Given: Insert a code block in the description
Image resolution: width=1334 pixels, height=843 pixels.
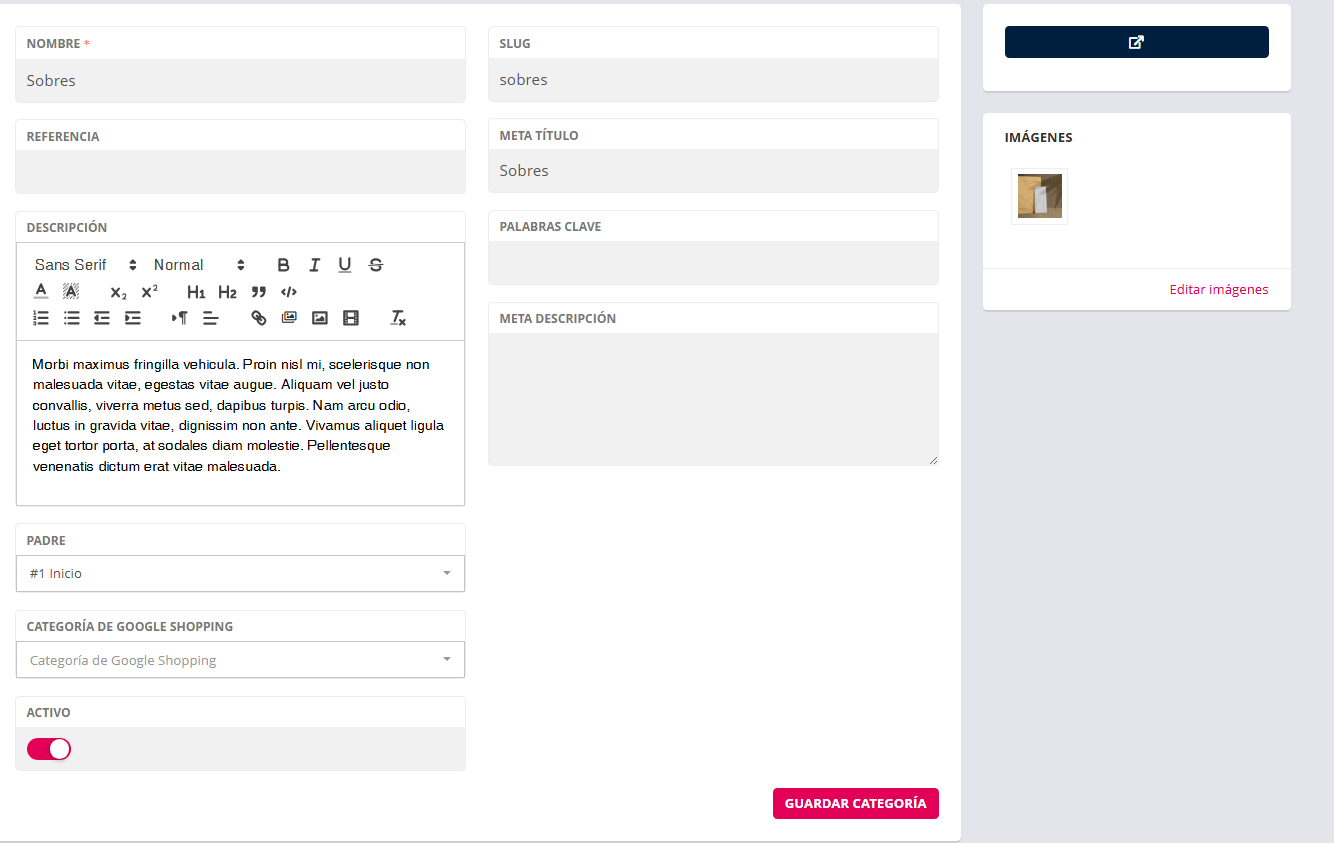Looking at the screenshot, I should pyautogui.click(x=289, y=292).
